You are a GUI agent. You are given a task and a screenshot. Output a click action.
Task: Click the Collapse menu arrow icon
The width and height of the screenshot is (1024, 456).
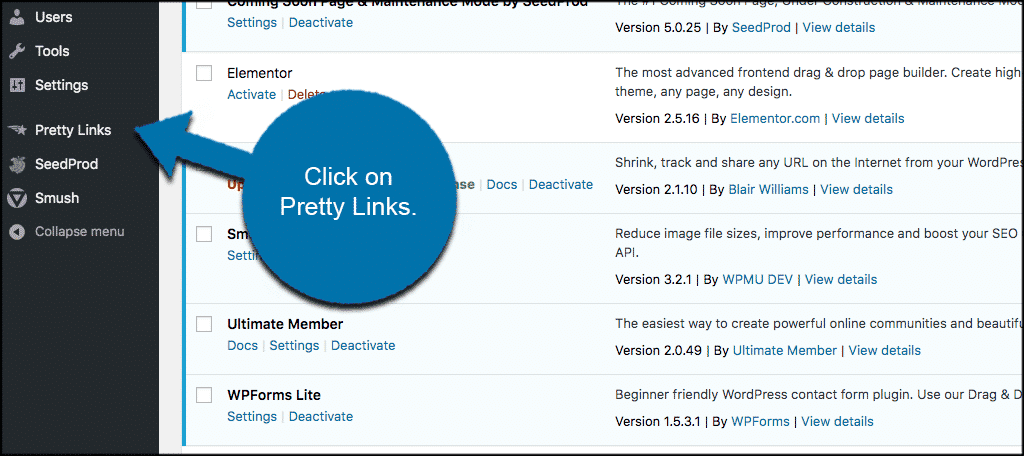tap(18, 232)
